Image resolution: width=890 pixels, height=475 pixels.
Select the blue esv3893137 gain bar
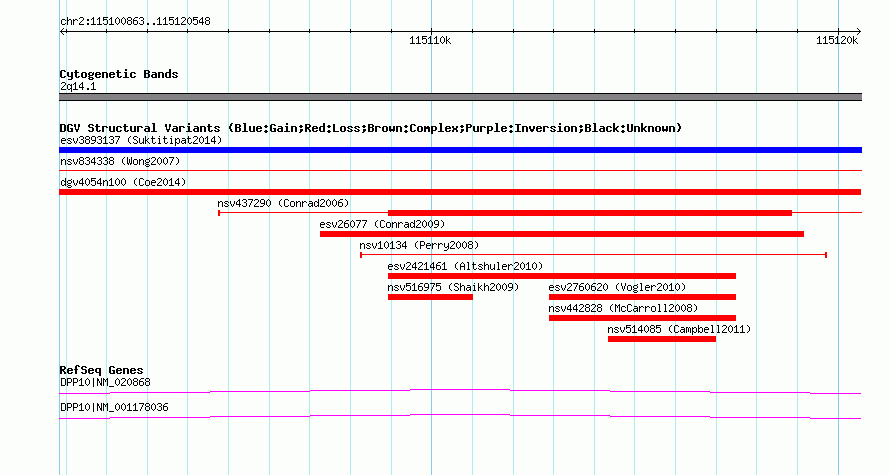pos(460,150)
